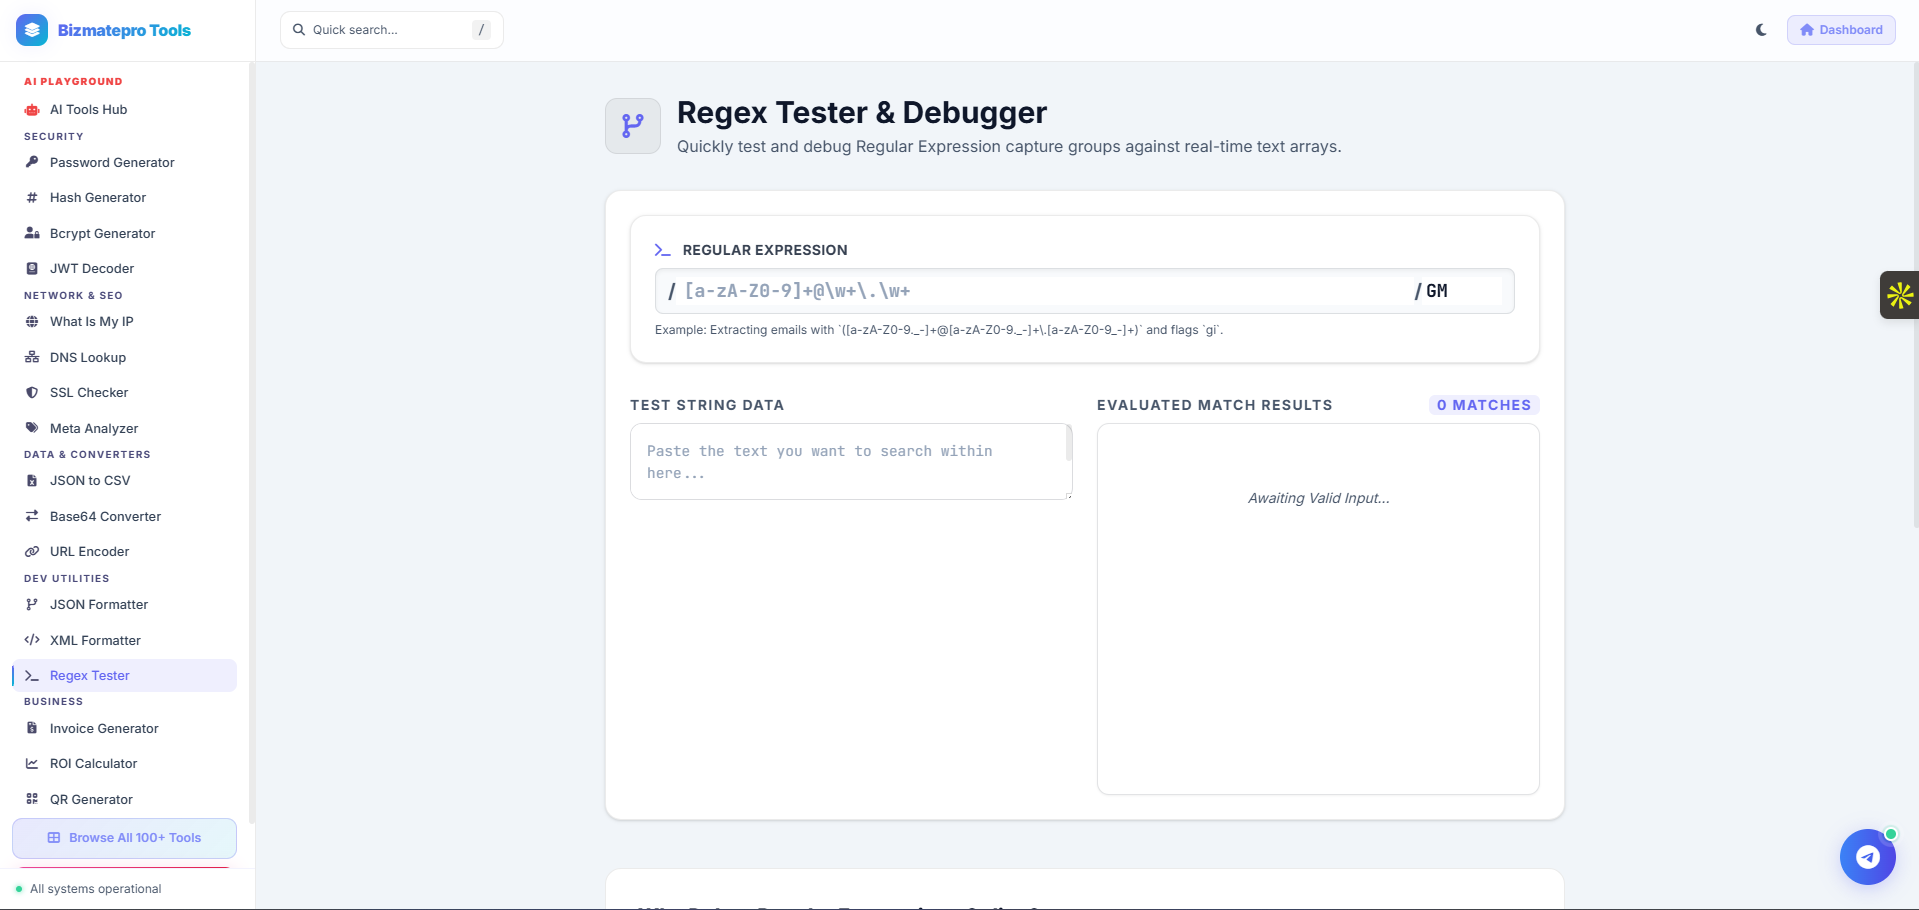Click the test string data textarea
The height and width of the screenshot is (910, 1919).
pos(851,462)
